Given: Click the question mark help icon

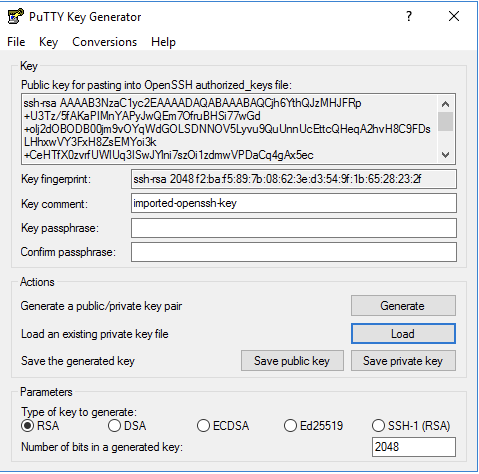Looking at the screenshot, I should (x=409, y=16).
